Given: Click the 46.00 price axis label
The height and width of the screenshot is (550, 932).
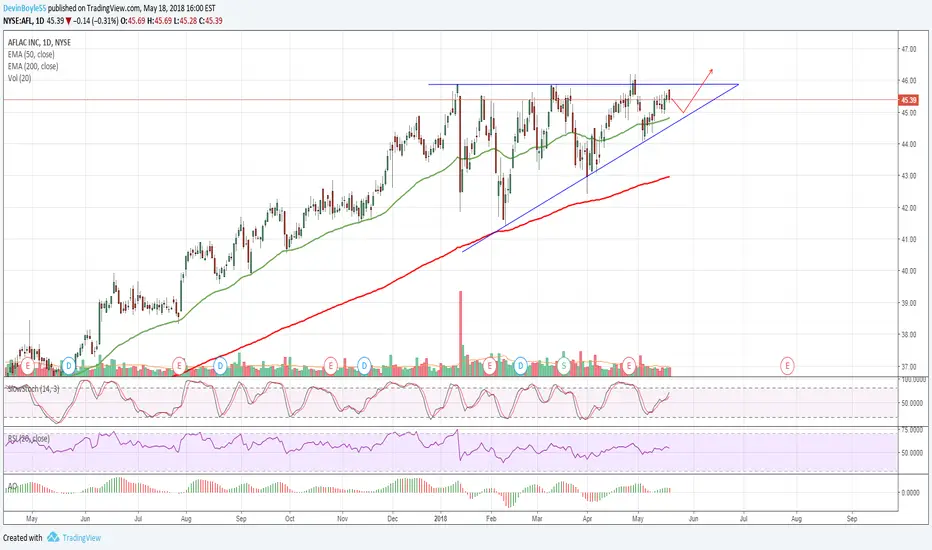Looking at the screenshot, I should 908,80.
